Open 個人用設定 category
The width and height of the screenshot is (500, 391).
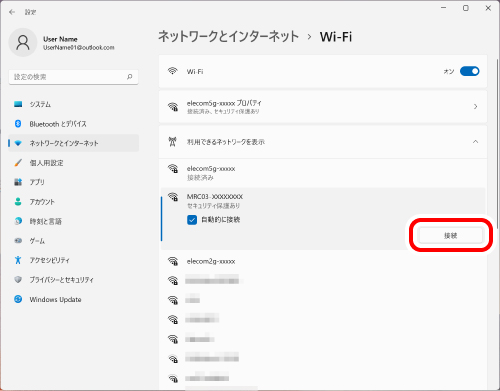(73, 163)
